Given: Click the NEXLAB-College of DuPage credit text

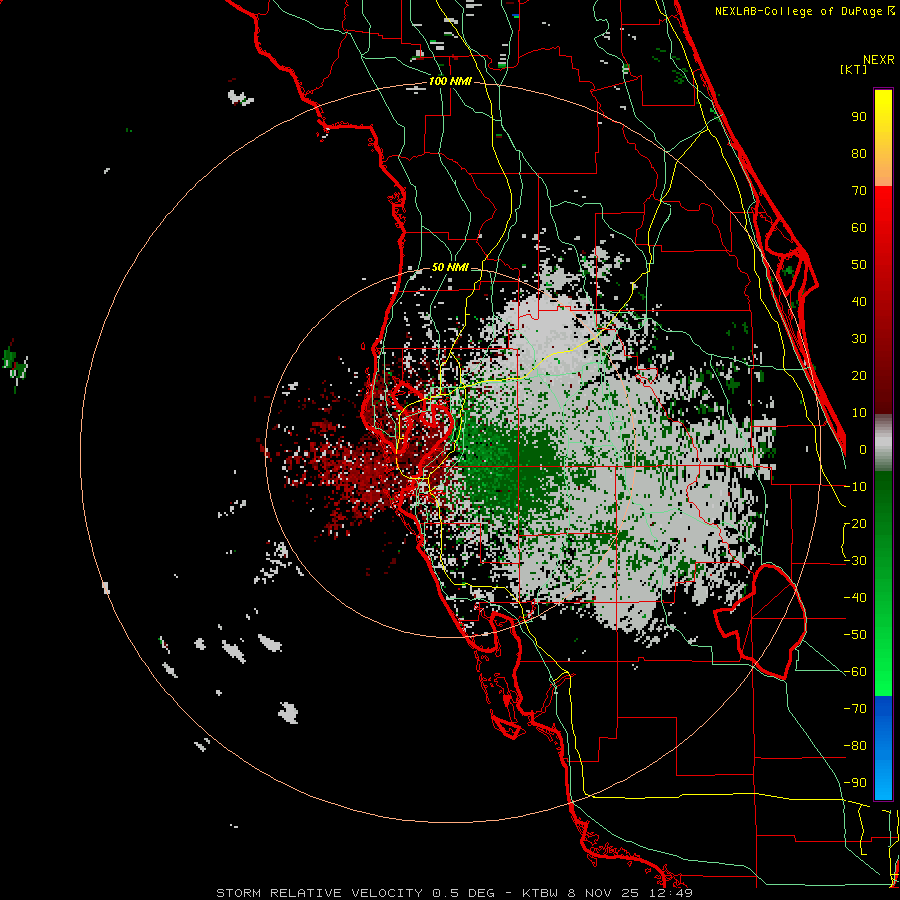Looking at the screenshot, I should 804,11.
